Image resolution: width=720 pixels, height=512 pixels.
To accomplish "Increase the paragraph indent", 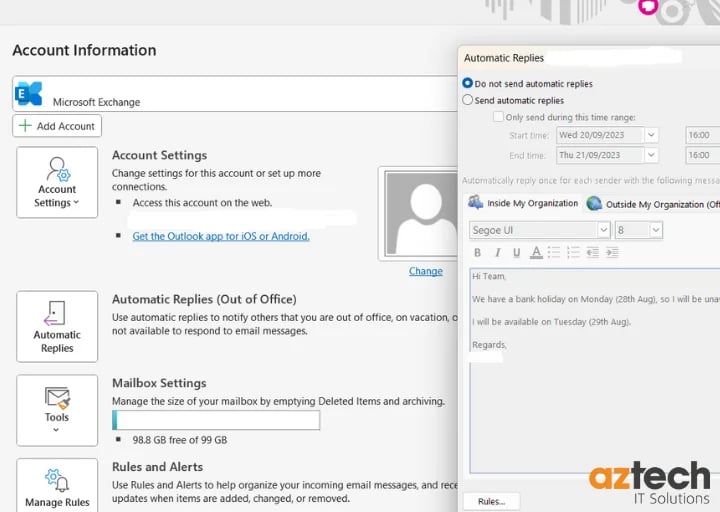I will point(612,253).
